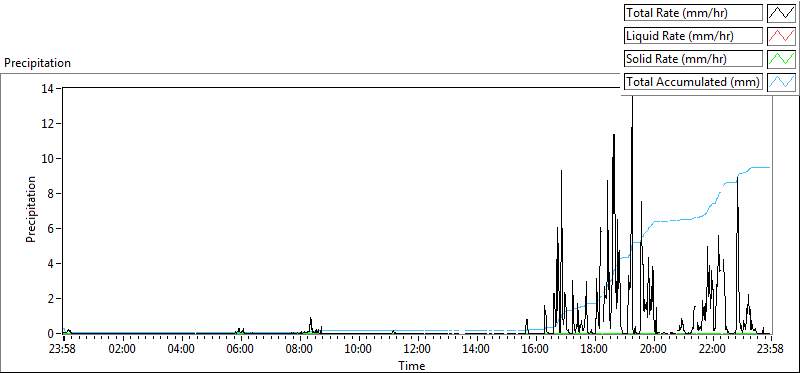Click the 22:00 x-axis tick label
This screenshot has width=800, height=373.
[x=712, y=350]
